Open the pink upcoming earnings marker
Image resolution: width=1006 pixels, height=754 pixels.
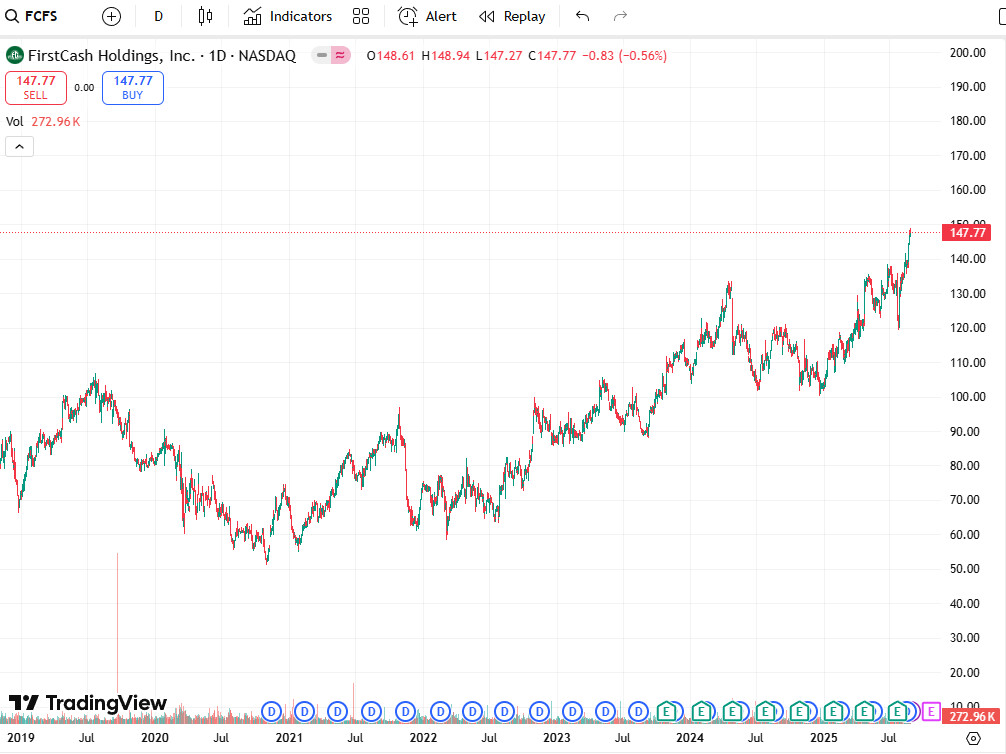pos(931,712)
